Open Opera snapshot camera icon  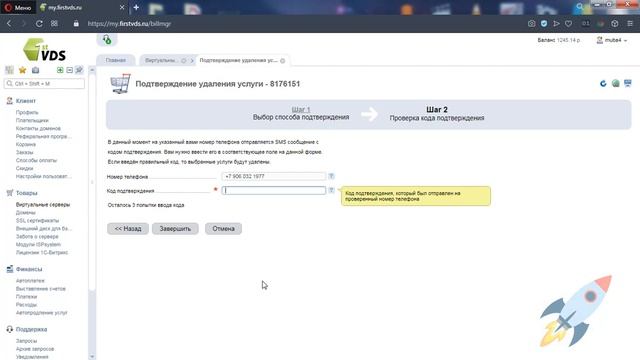[x=531, y=24]
